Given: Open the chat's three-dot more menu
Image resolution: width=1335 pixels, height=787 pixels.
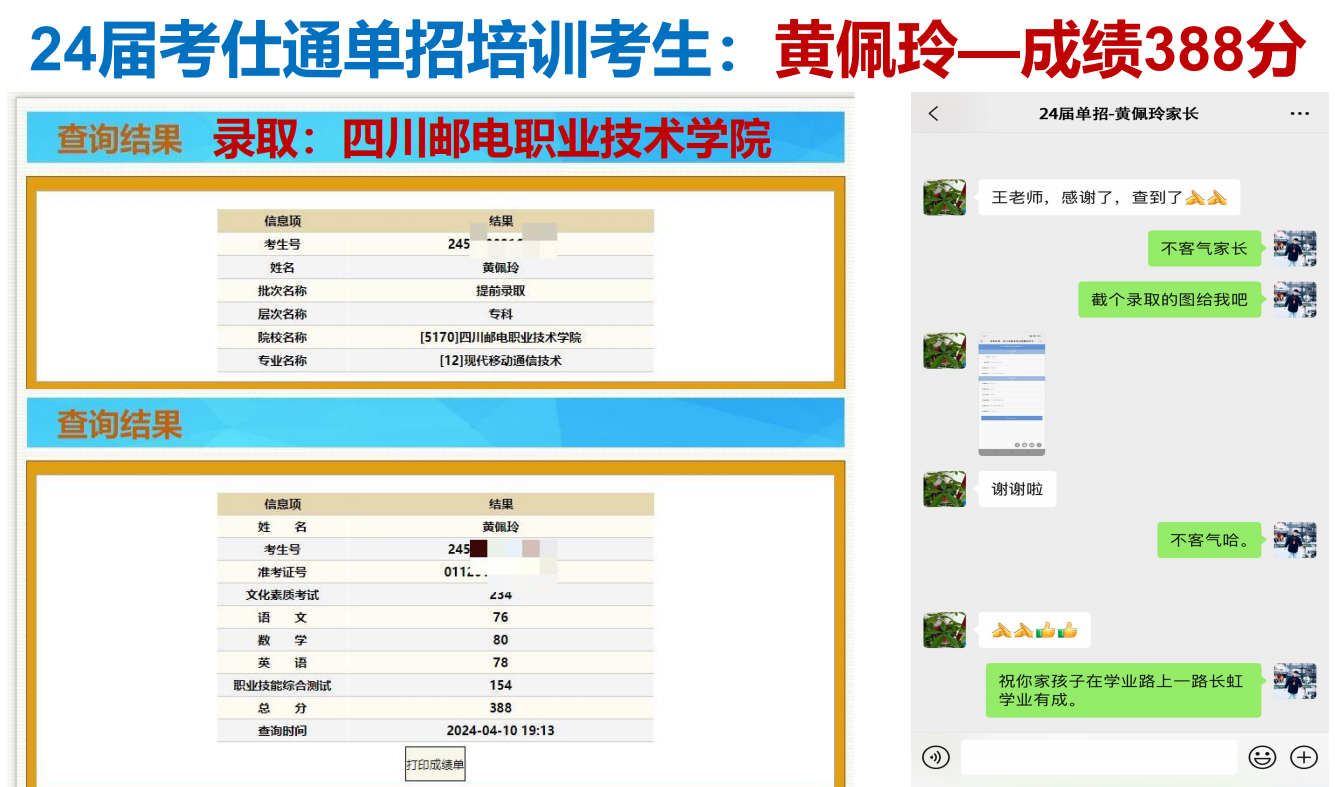Looking at the screenshot, I should click(x=1299, y=114).
